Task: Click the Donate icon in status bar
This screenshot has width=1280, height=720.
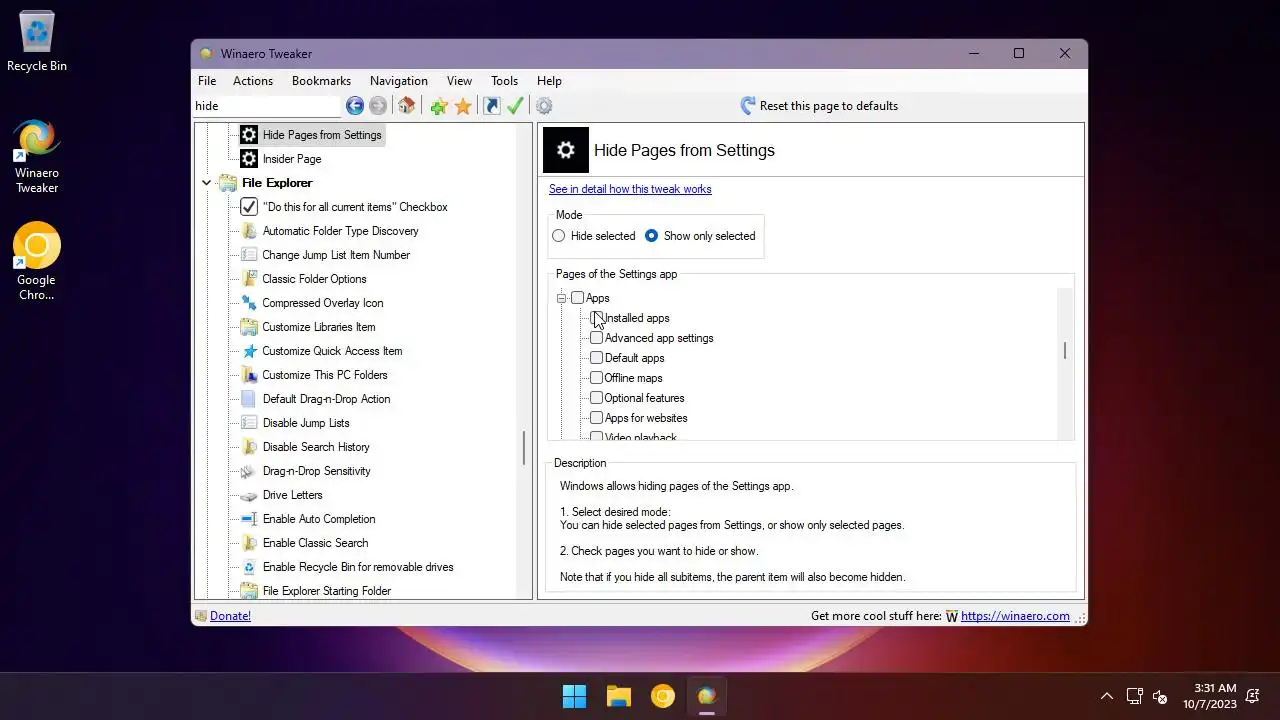Action: pos(201,616)
